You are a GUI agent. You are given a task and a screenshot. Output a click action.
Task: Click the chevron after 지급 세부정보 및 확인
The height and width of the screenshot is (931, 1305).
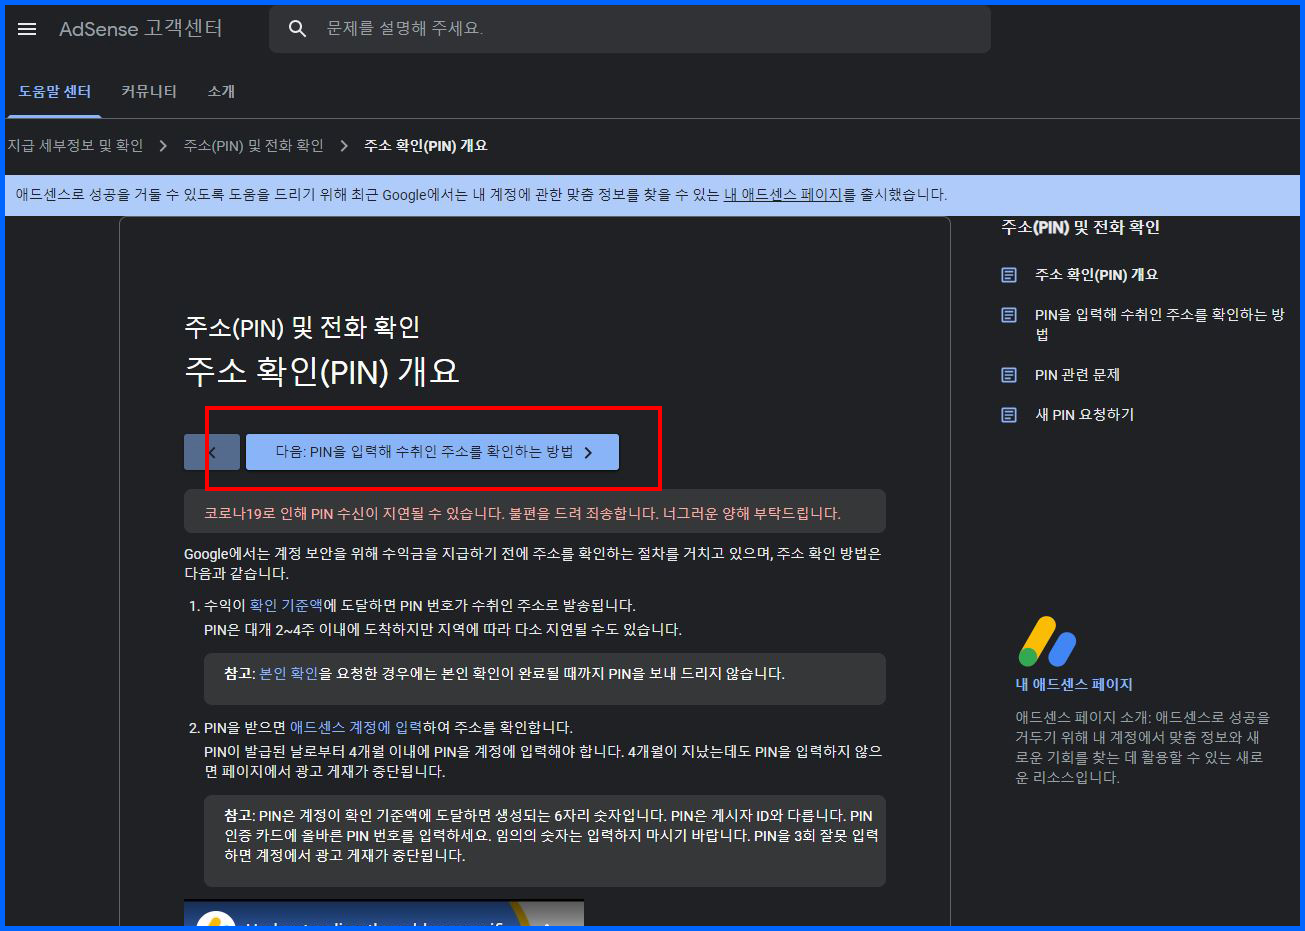coord(163,146)
